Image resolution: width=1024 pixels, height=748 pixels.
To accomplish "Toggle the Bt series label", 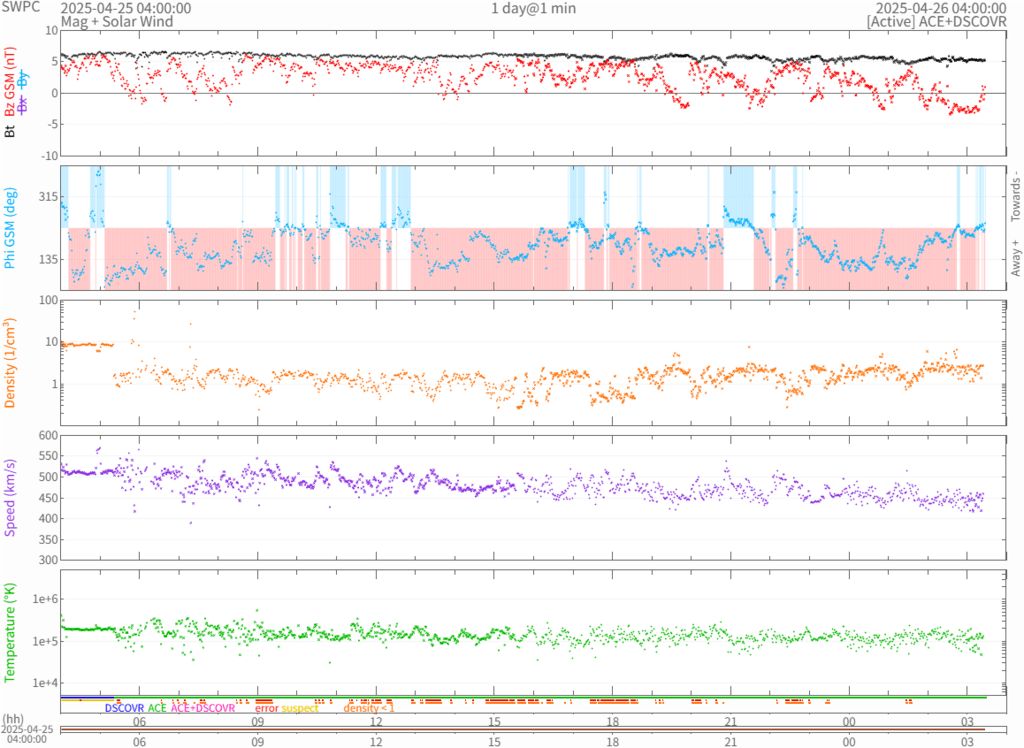I will click(10, 131).
